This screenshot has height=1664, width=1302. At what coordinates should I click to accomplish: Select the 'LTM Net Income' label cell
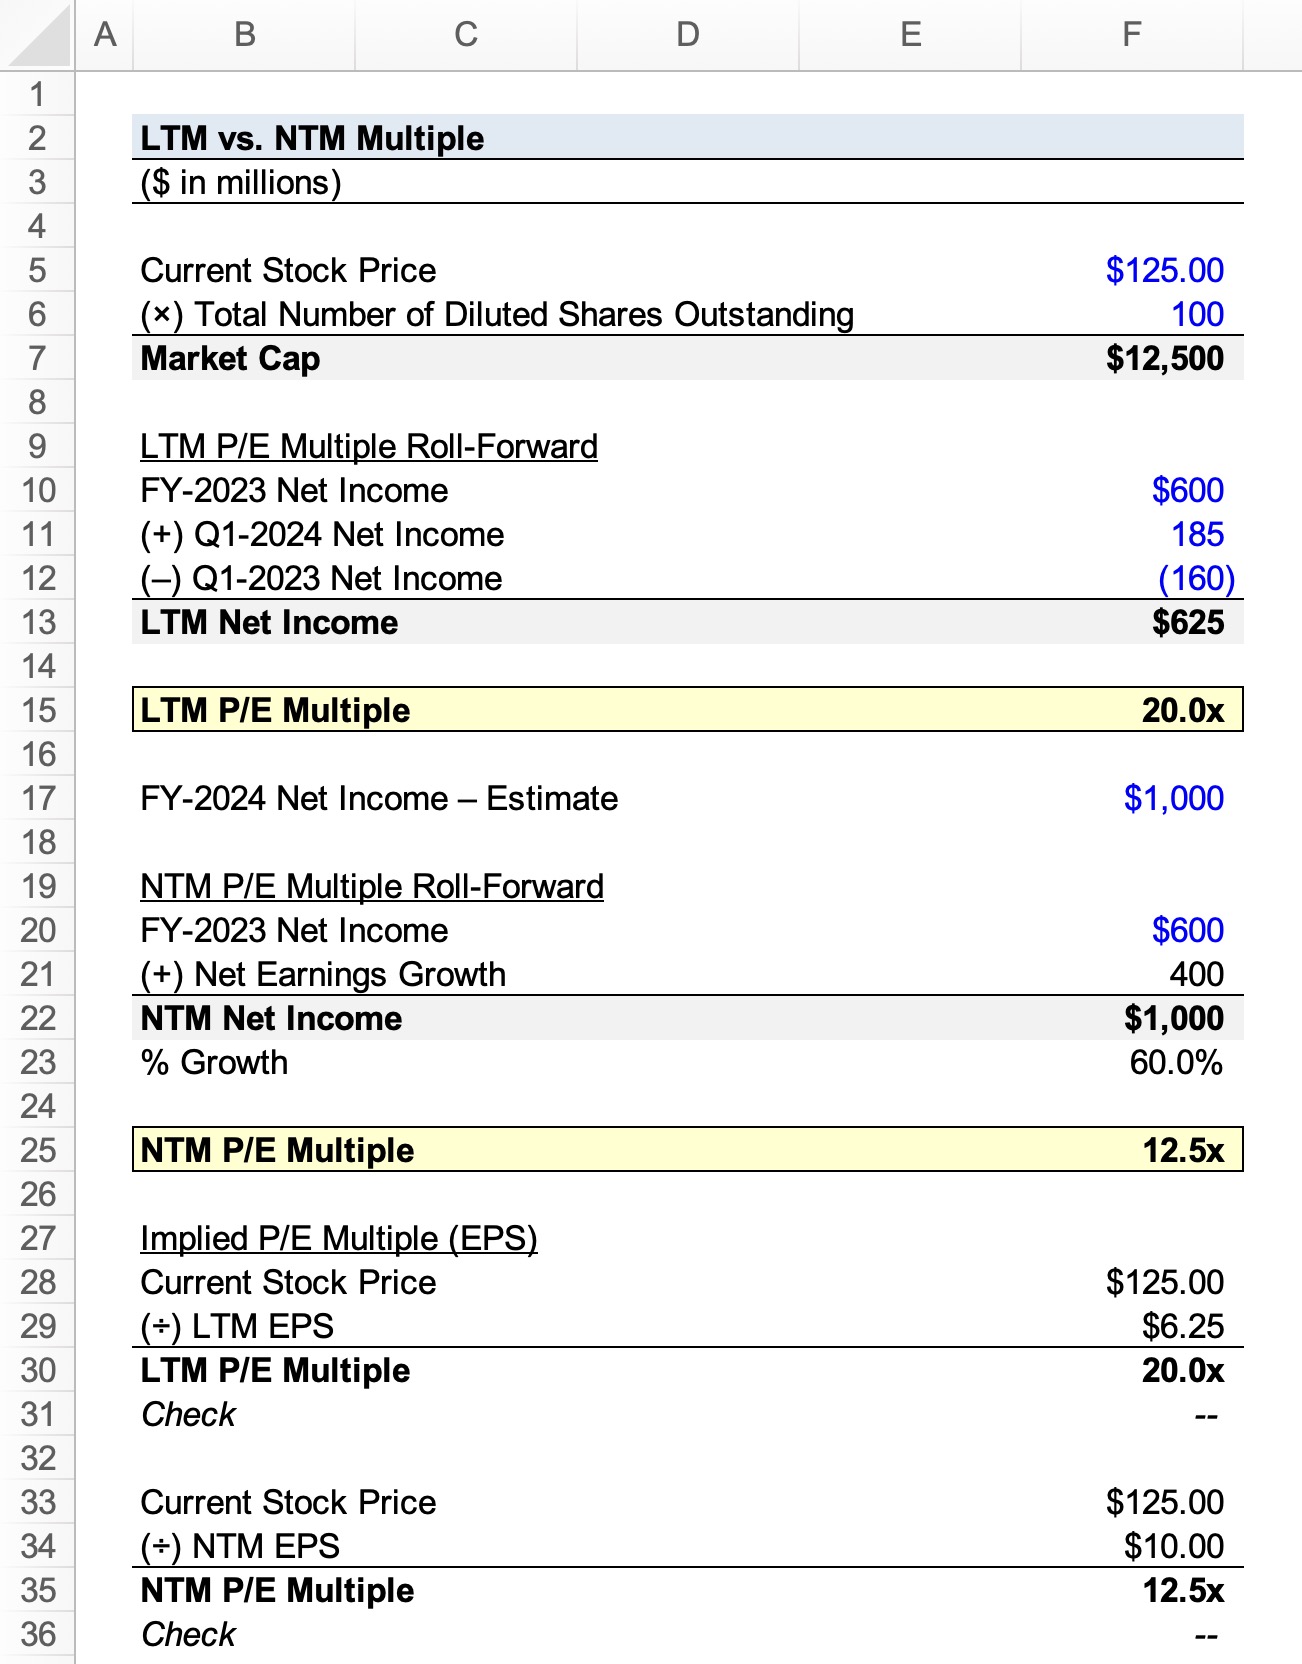click(x=269, y=622)
